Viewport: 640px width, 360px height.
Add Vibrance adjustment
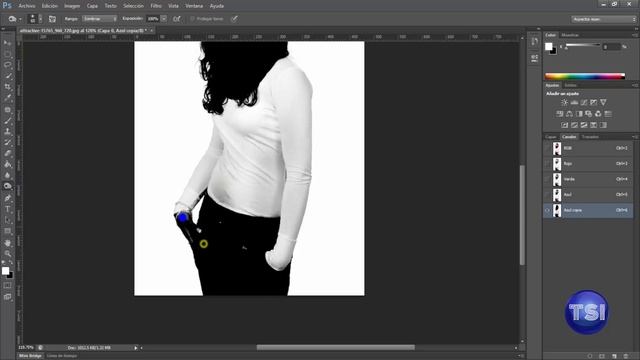pos(603,102)
